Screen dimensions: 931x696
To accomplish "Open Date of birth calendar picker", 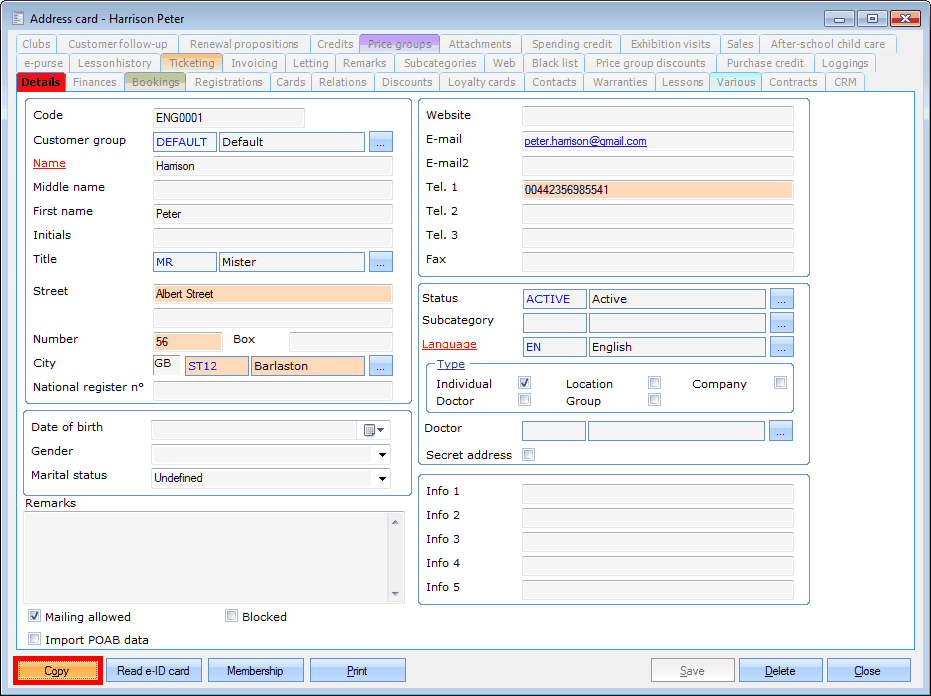I will pos(373,430).
